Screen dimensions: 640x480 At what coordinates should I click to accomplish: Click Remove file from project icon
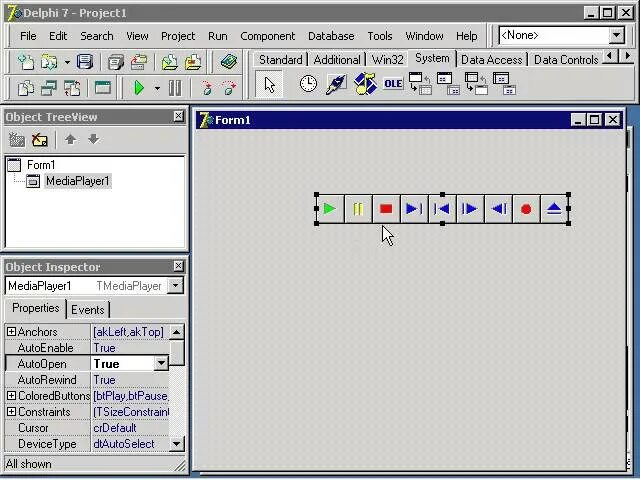(193, 62)
